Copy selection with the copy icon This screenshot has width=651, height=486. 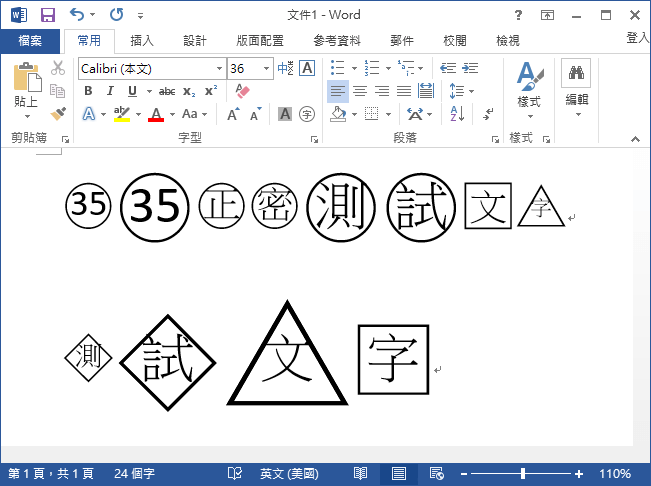click(x=57, y=90)
